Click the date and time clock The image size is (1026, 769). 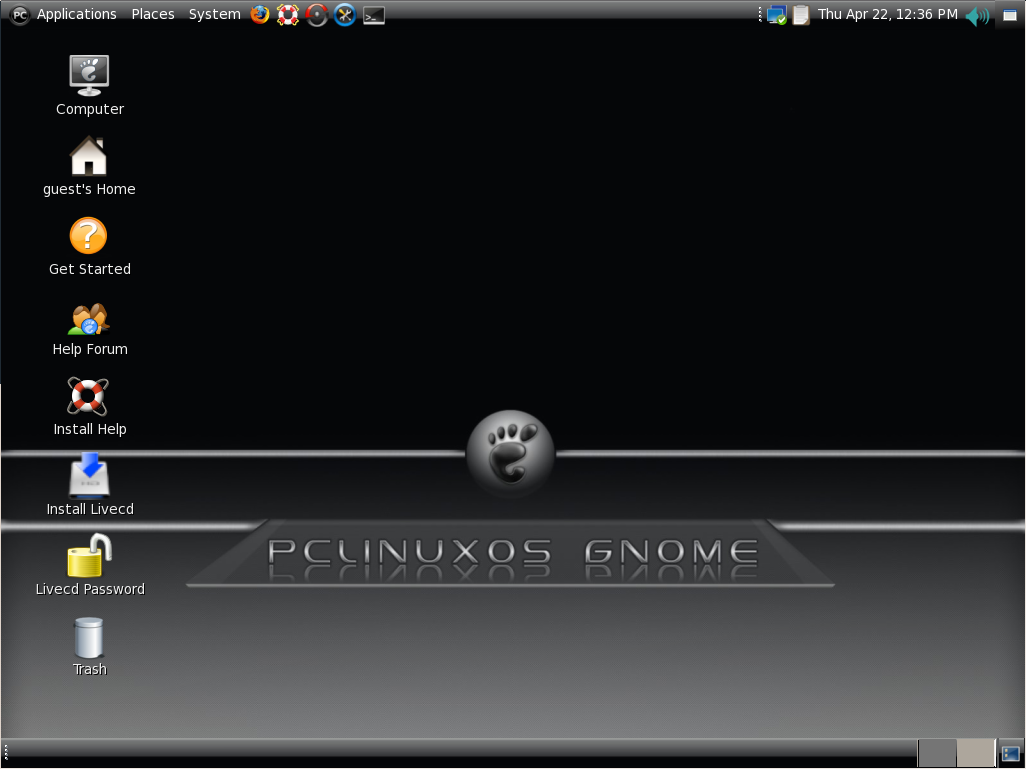pos(887,14)
